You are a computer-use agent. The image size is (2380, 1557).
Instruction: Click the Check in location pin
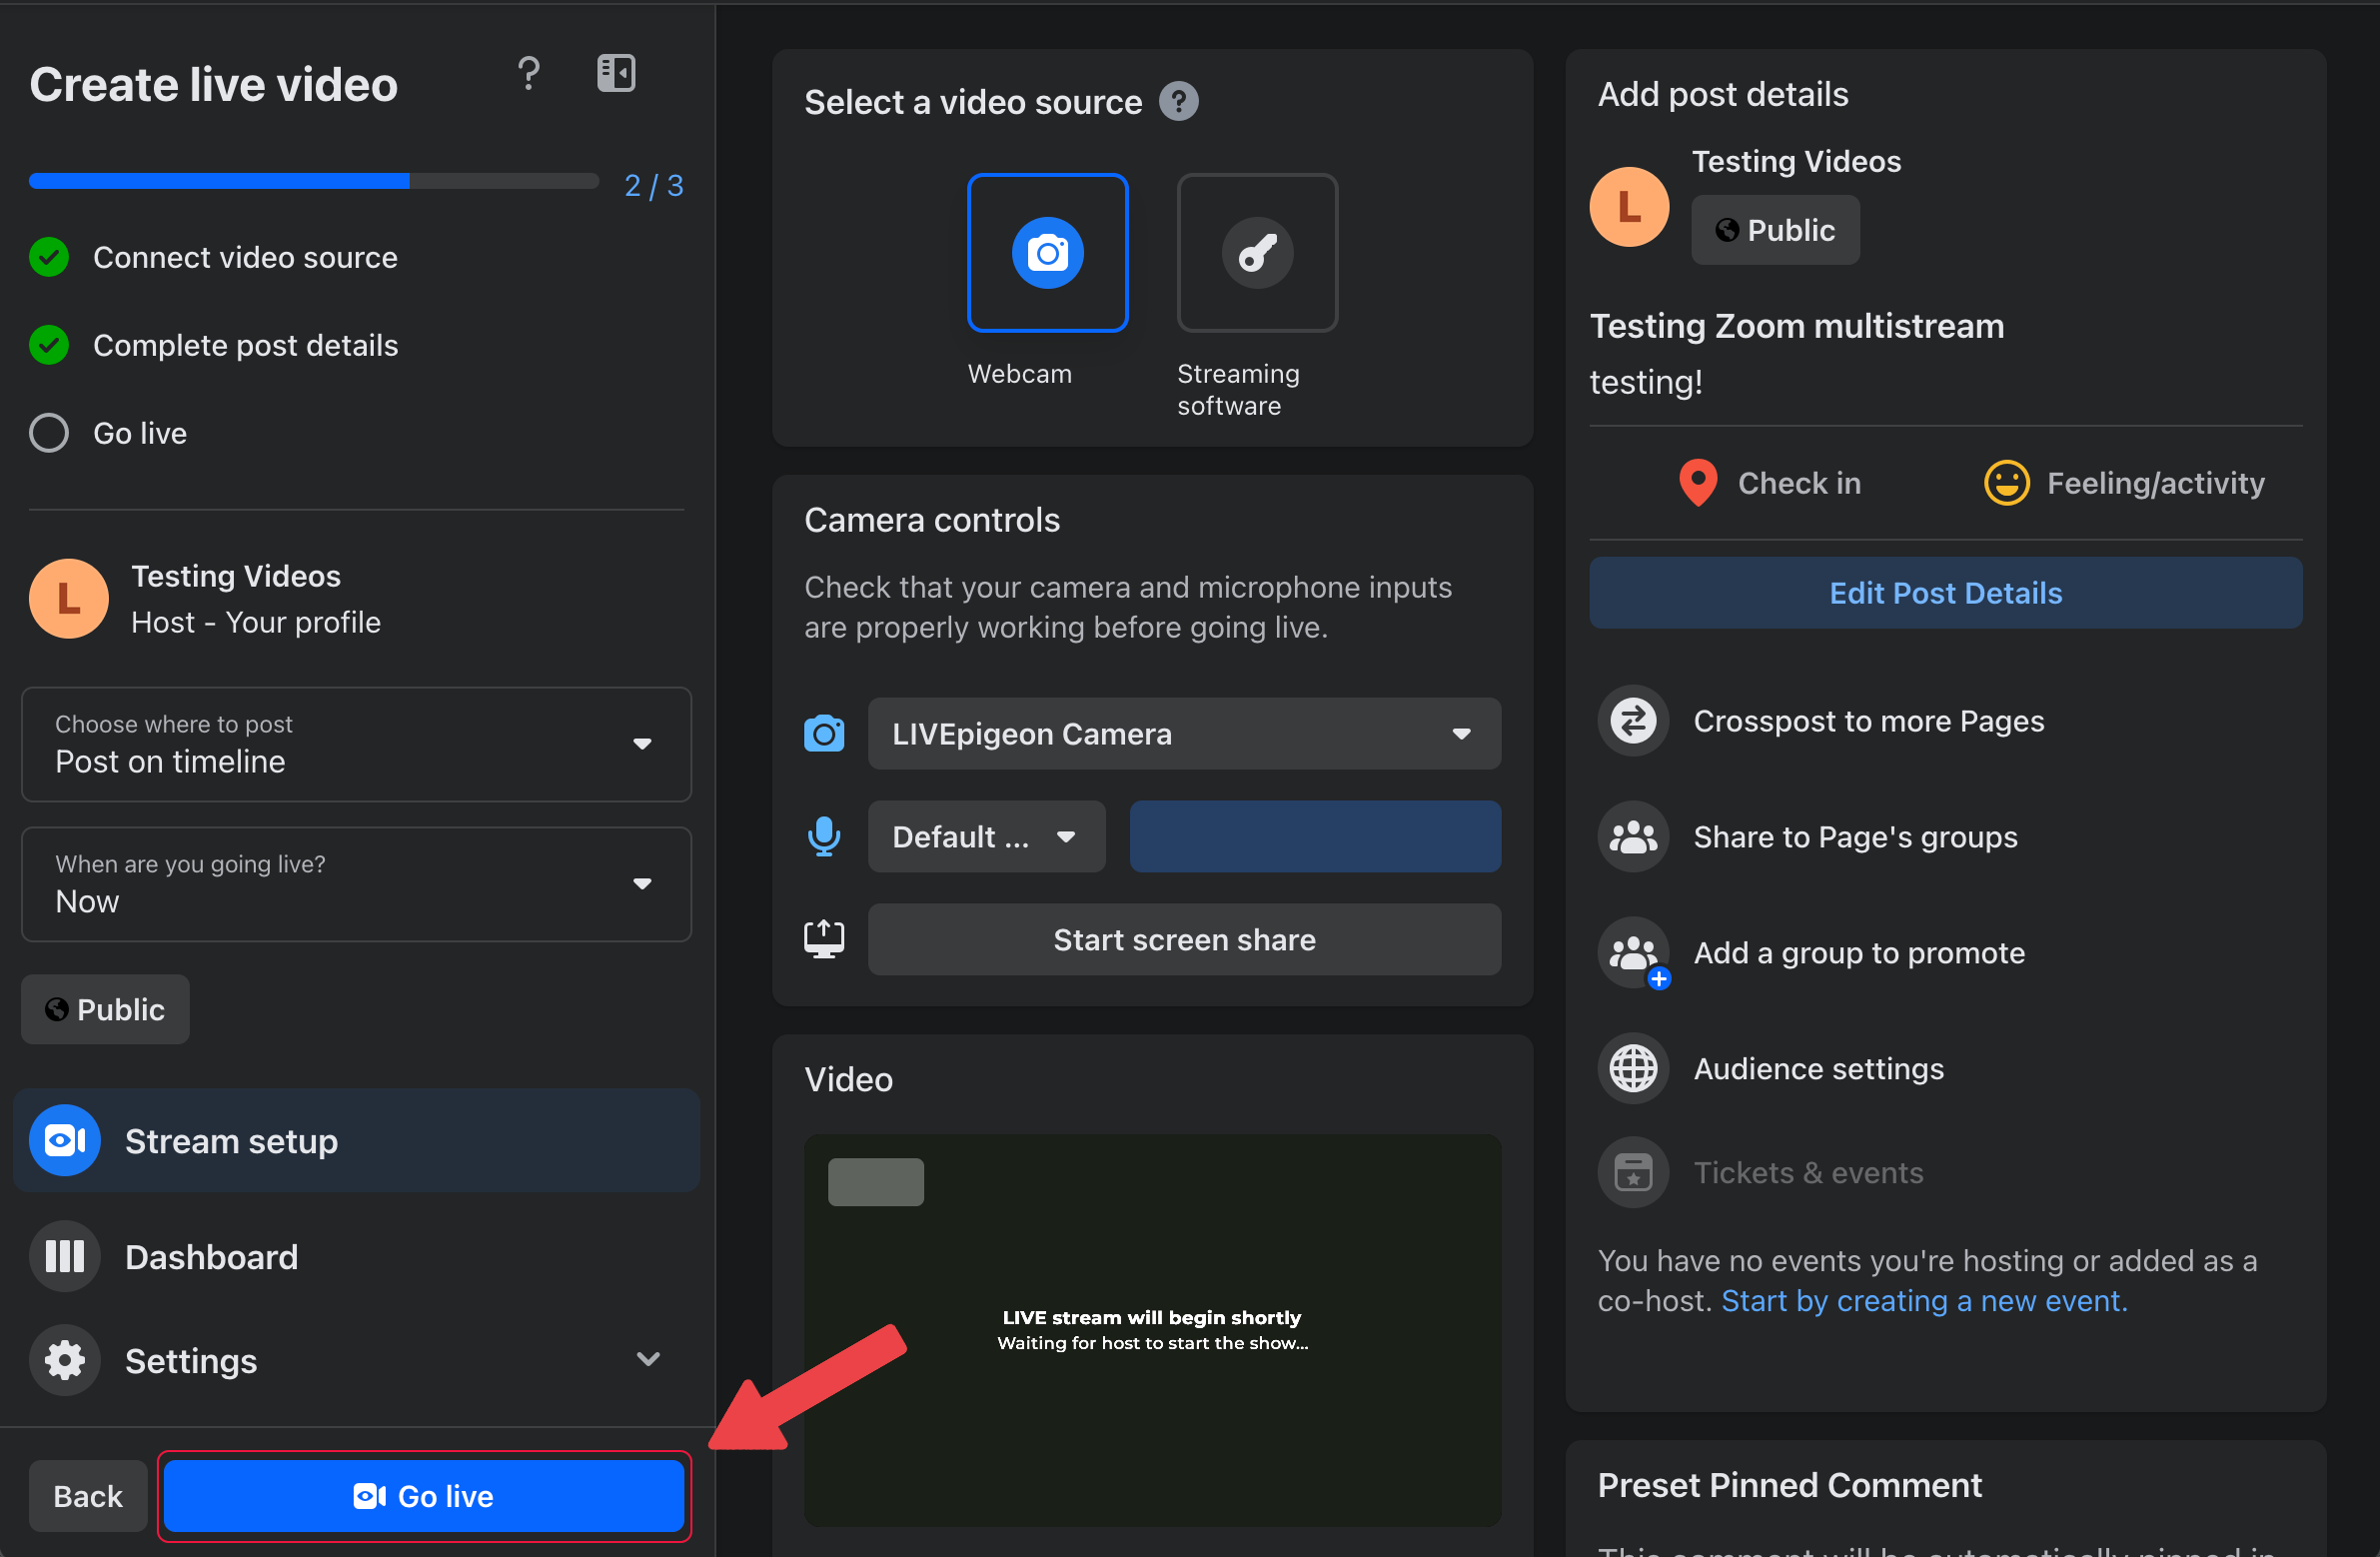1697,483
